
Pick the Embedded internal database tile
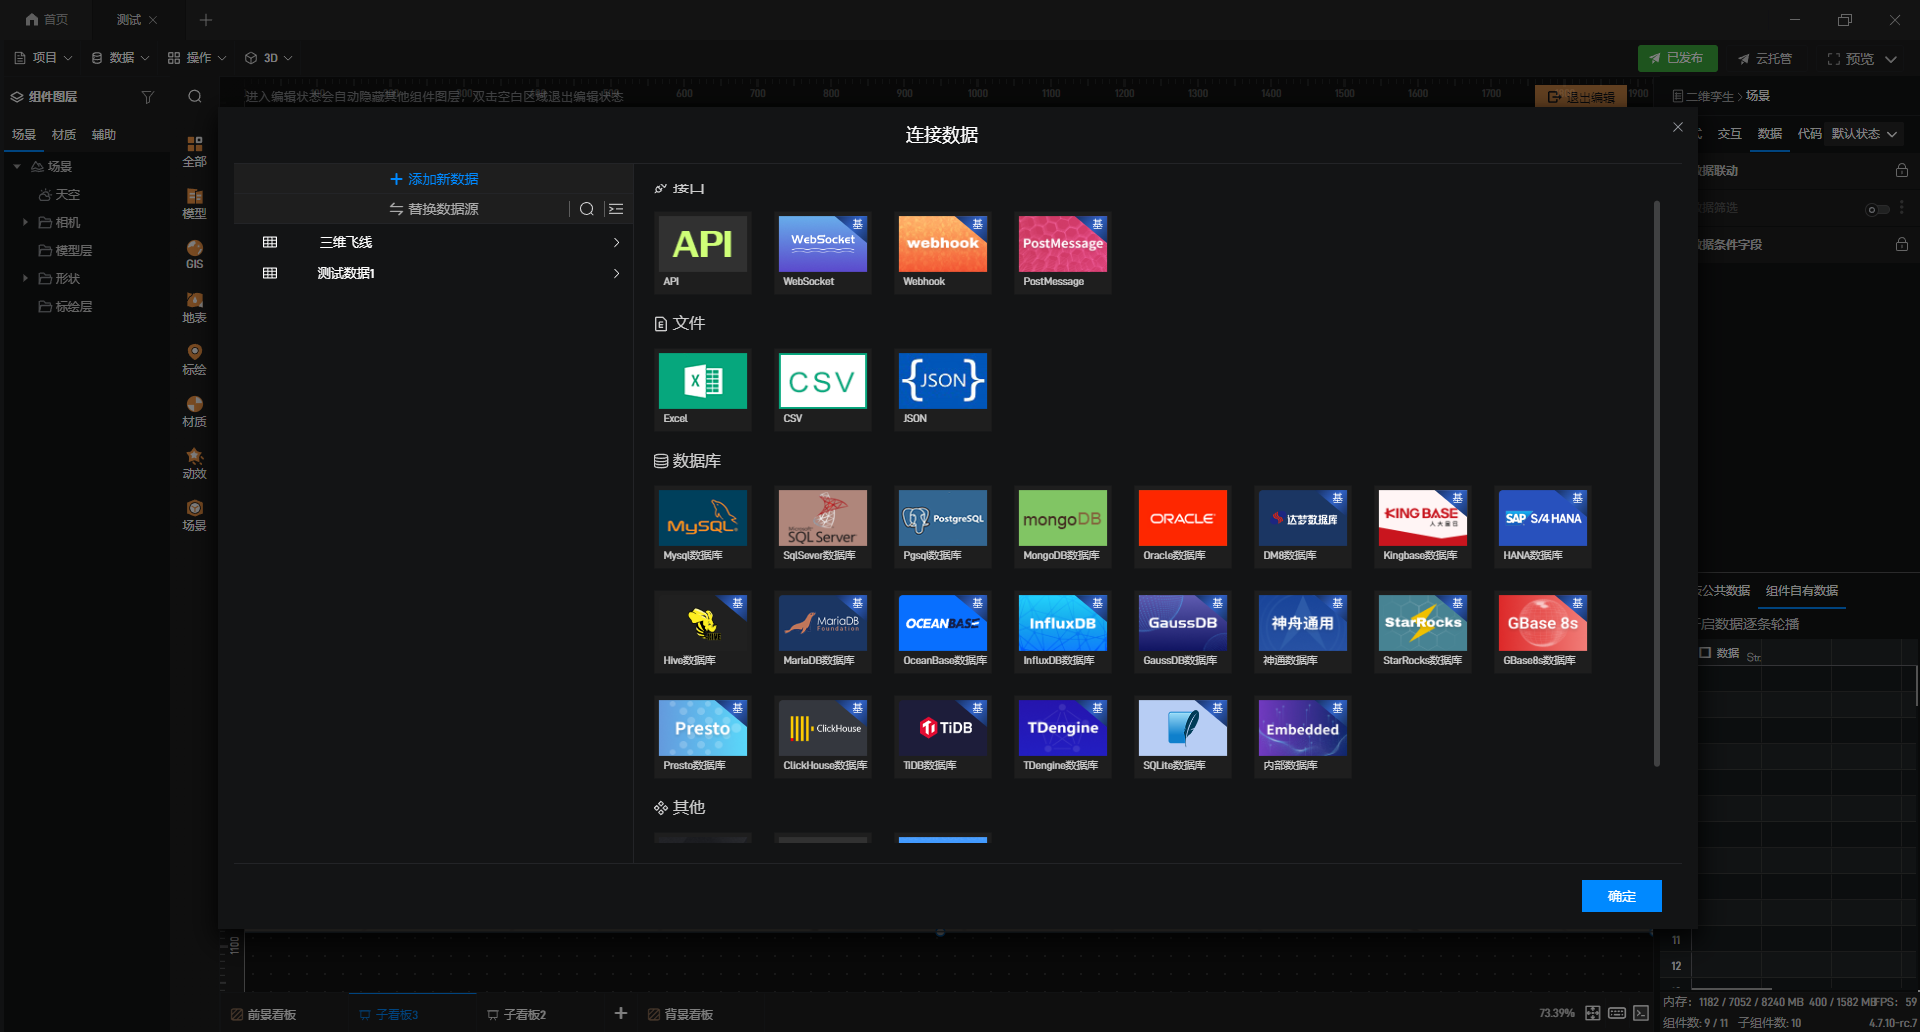pos(1303,737)
